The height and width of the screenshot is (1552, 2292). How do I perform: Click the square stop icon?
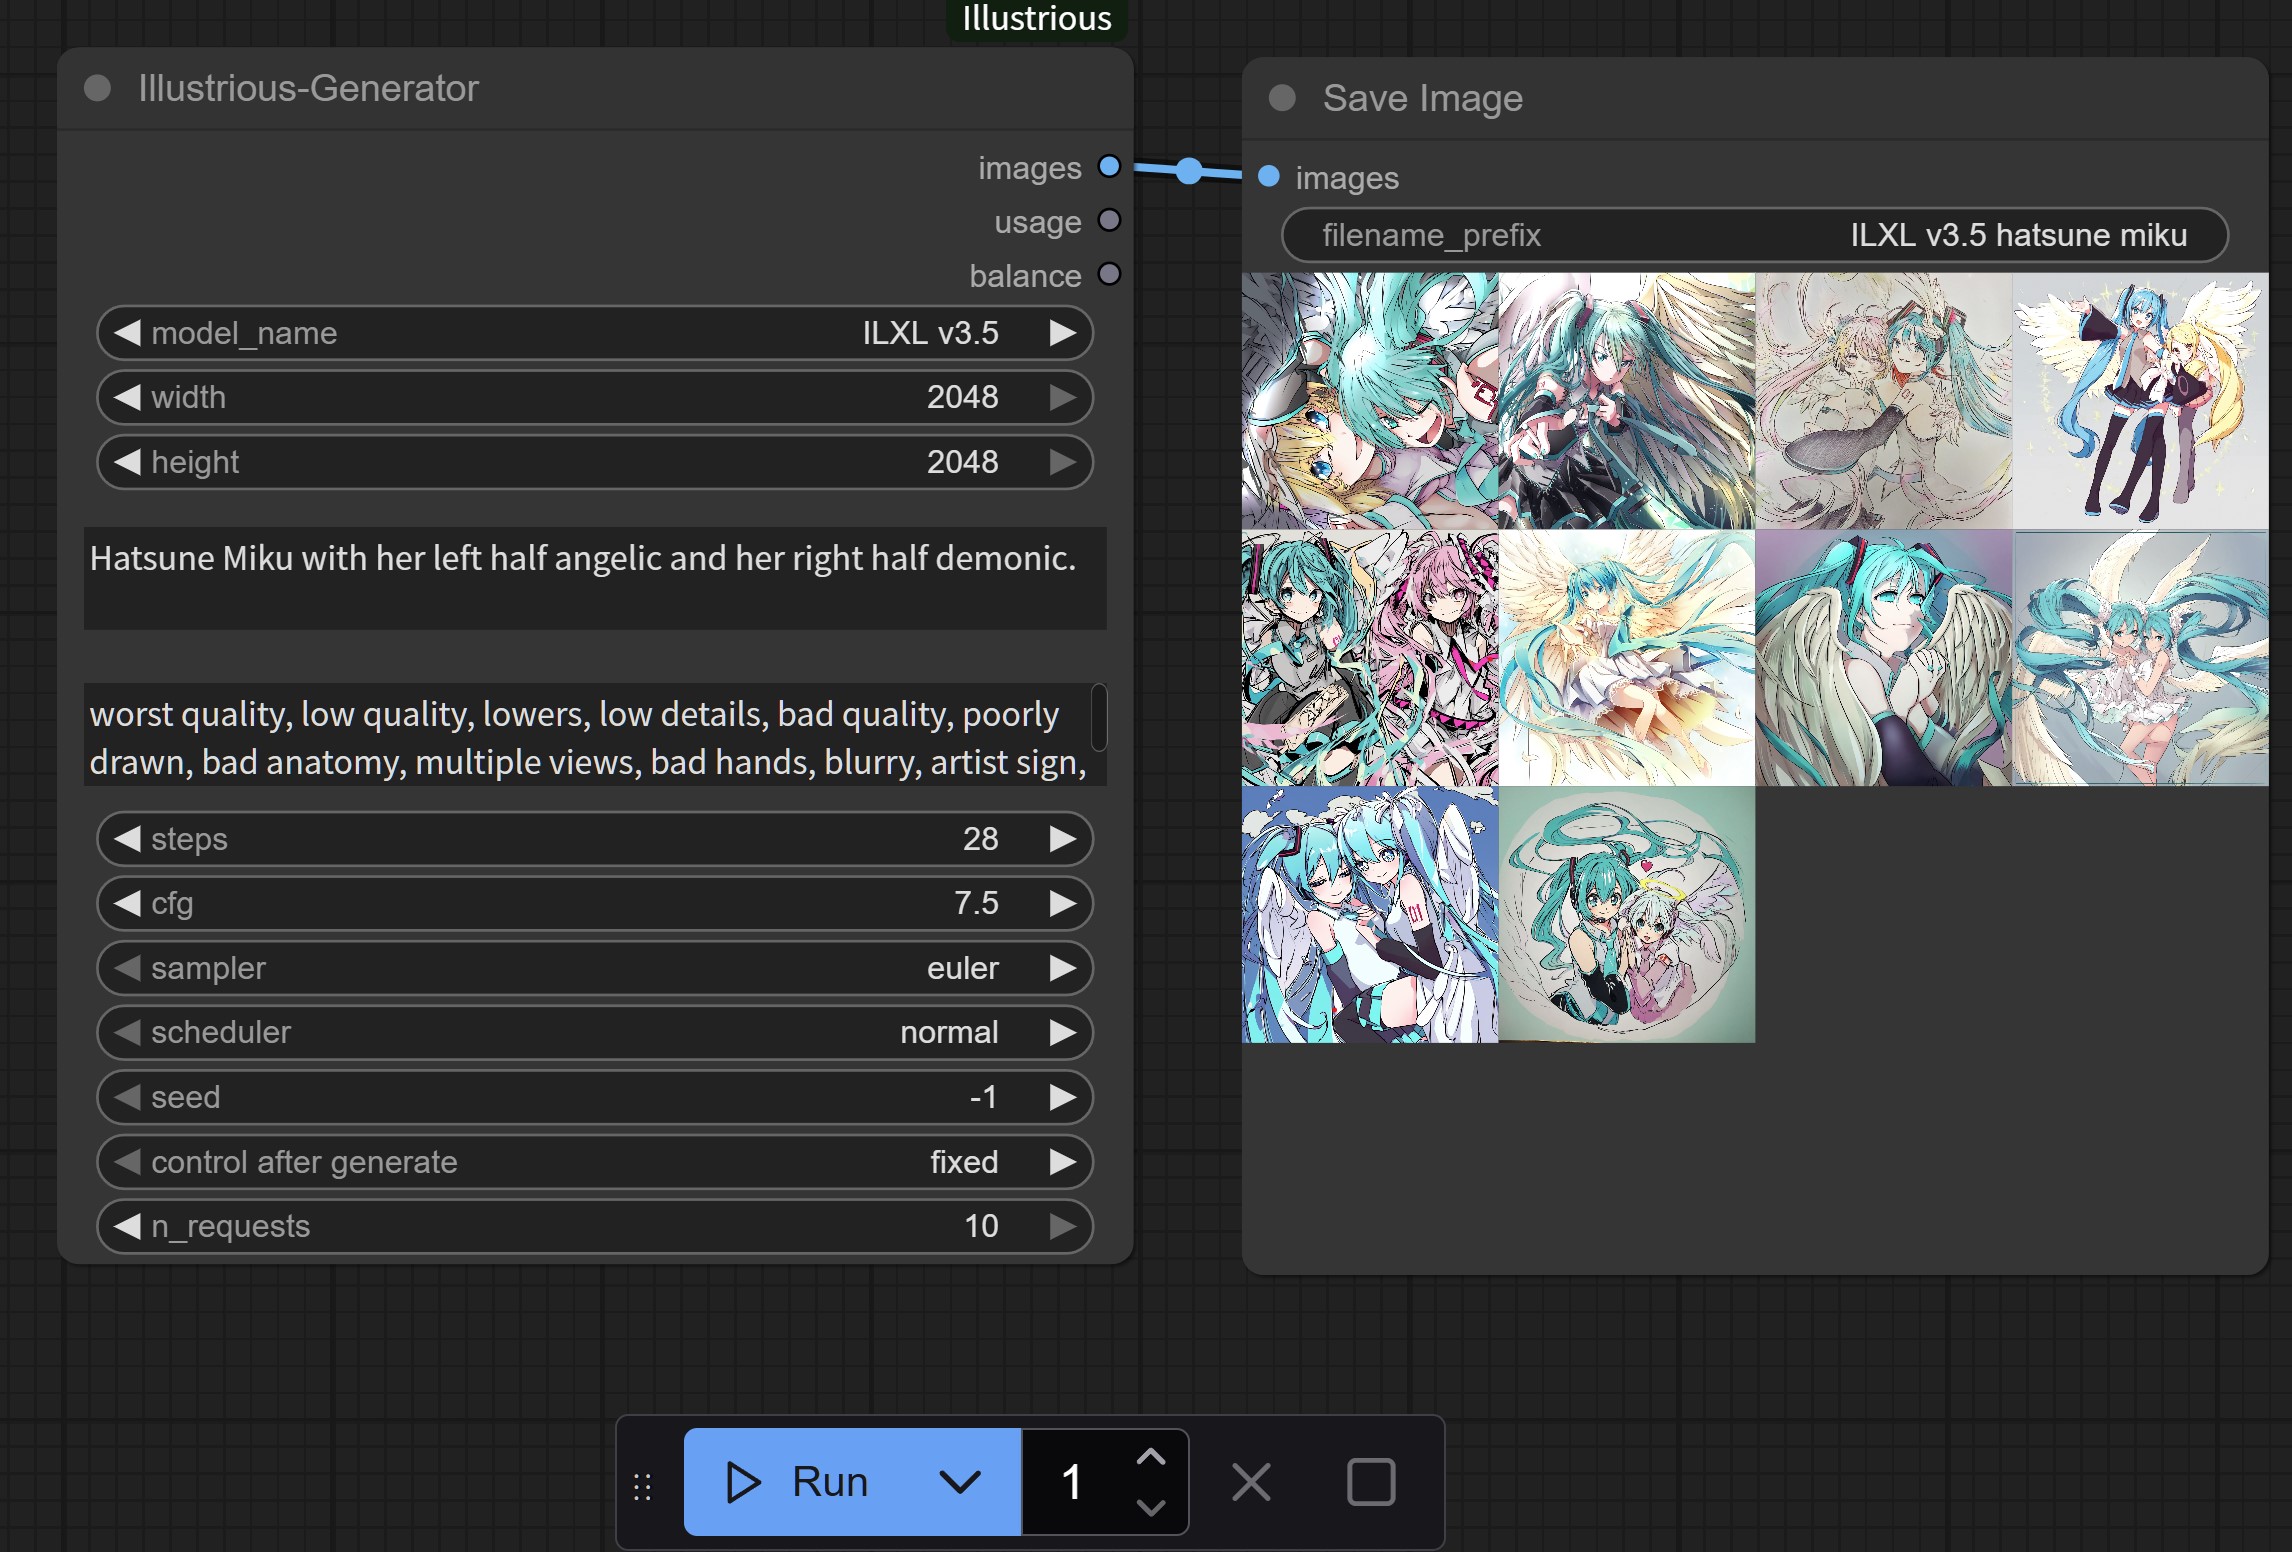[1371, 1482]
